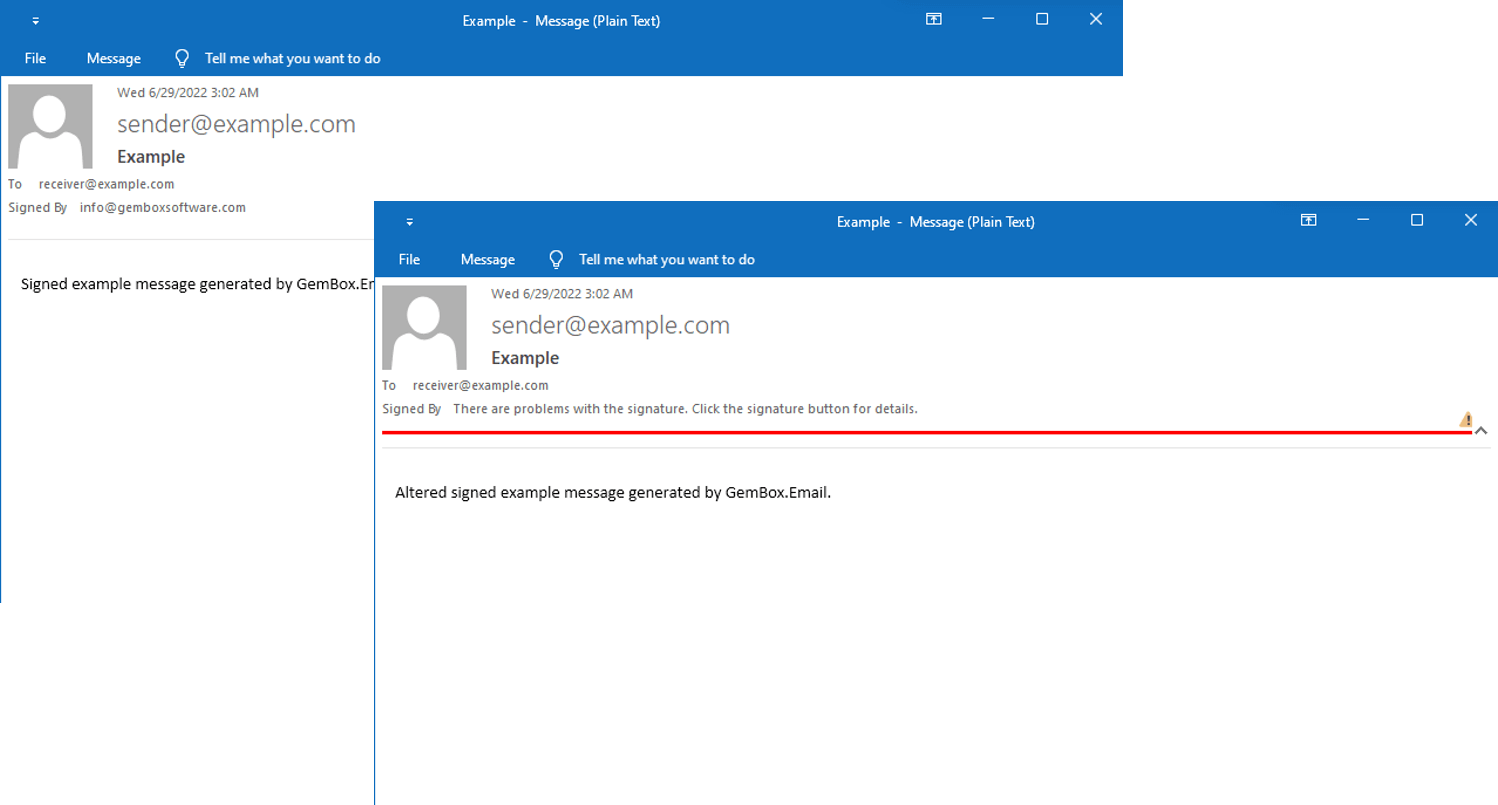Select the Message tab in the background window

(113, 58)
